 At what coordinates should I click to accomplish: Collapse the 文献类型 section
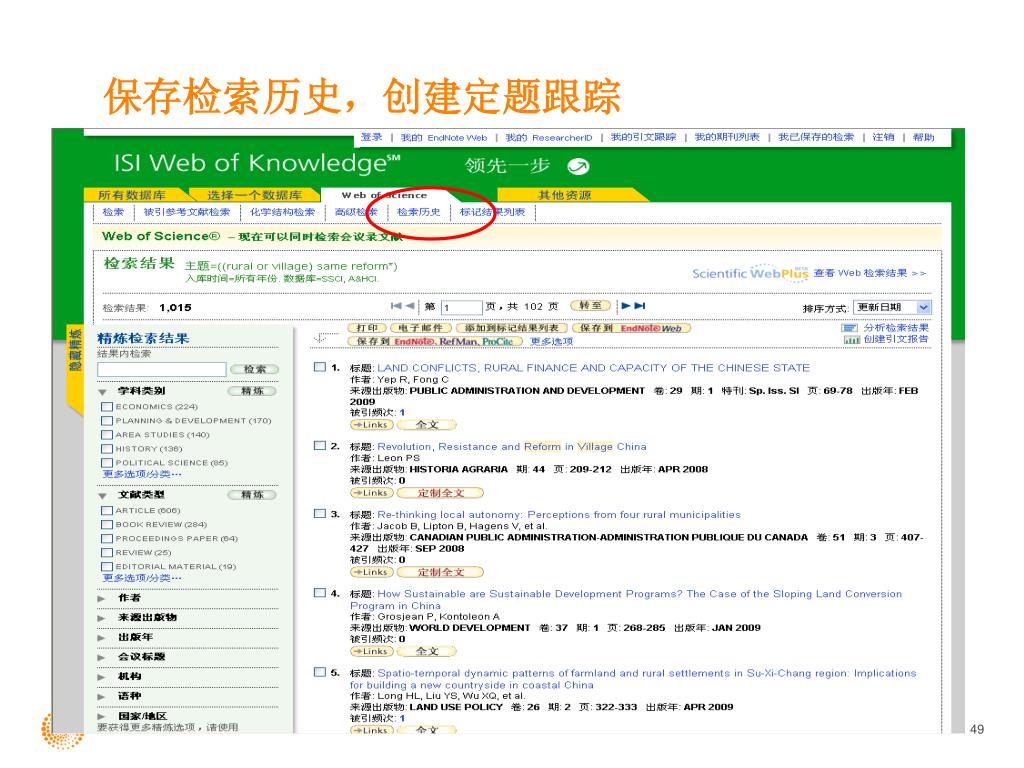103,496
